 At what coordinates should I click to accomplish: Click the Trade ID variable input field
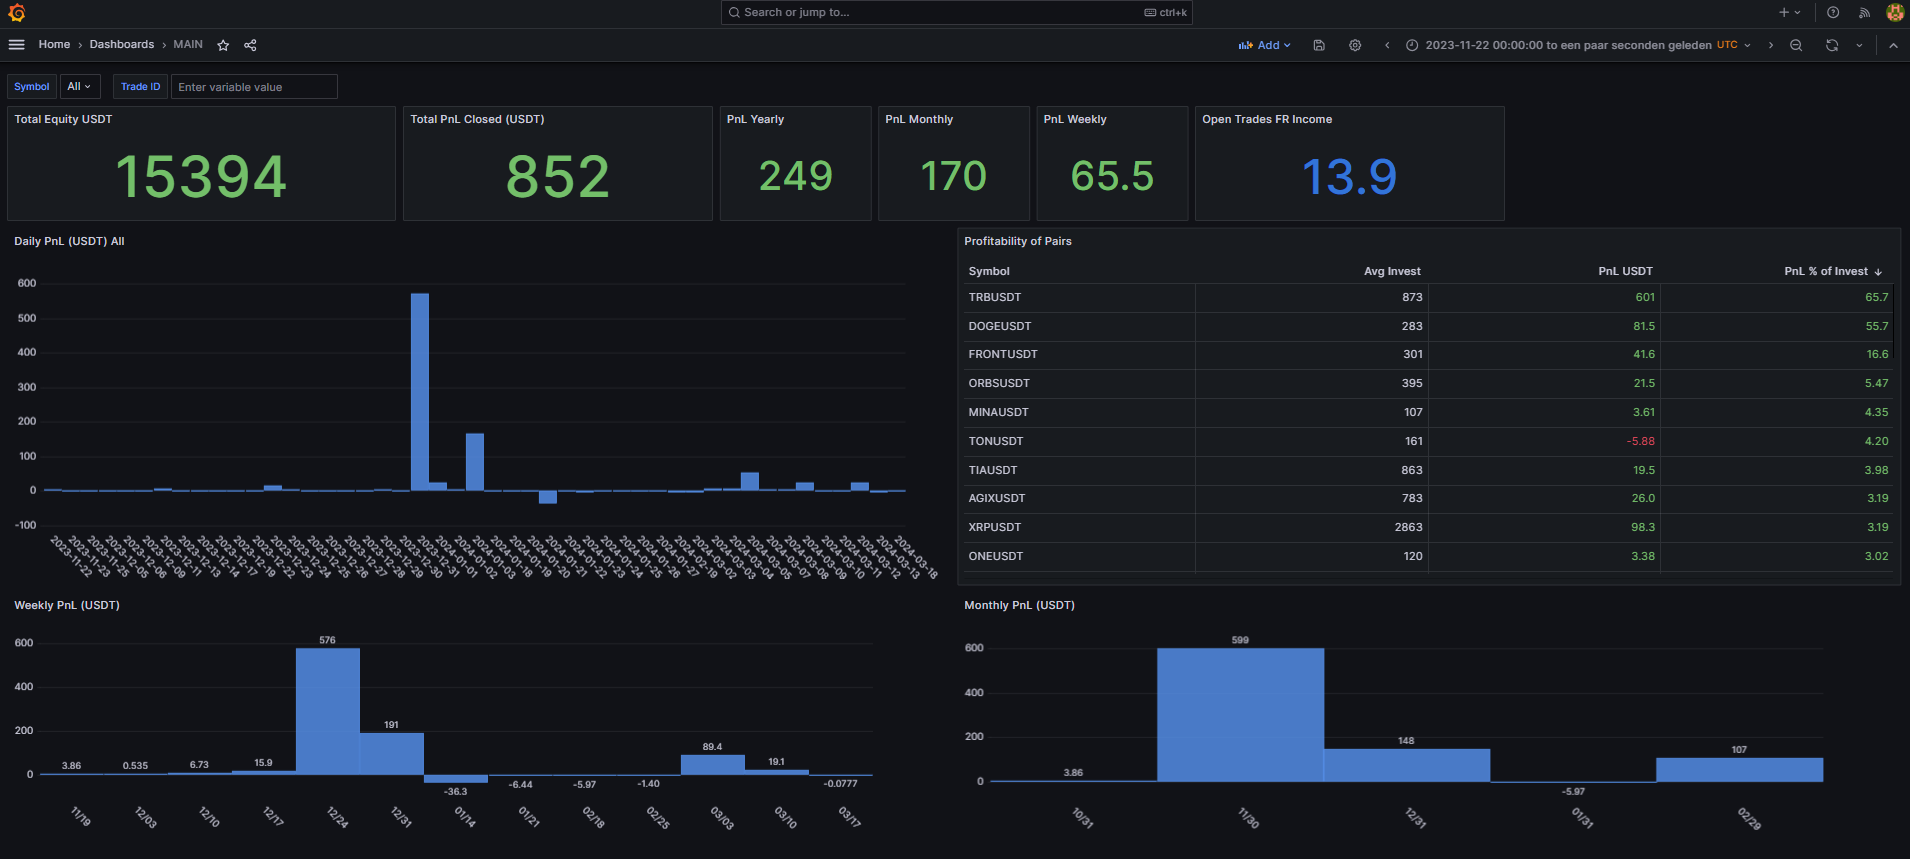254,87
